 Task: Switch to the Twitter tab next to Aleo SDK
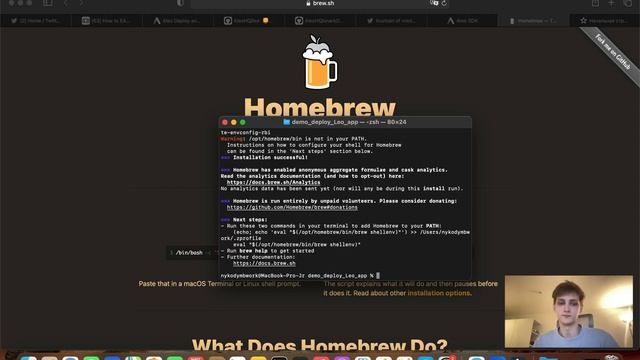[391, 20]
